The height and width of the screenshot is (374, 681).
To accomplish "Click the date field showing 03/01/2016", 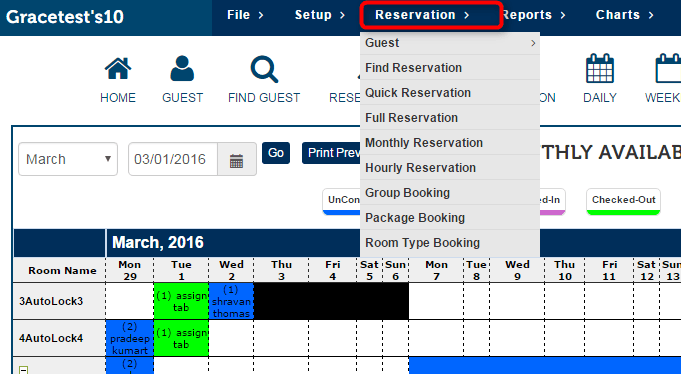I will (x=173, y=159).
